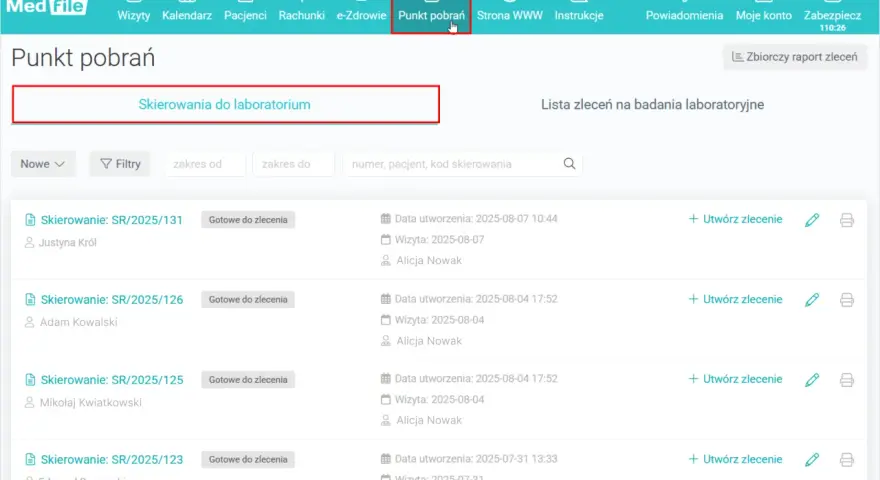Screen dimensions: 880x480
Task: Open Powiadomienia in the top bar
Action: (684, 15)
